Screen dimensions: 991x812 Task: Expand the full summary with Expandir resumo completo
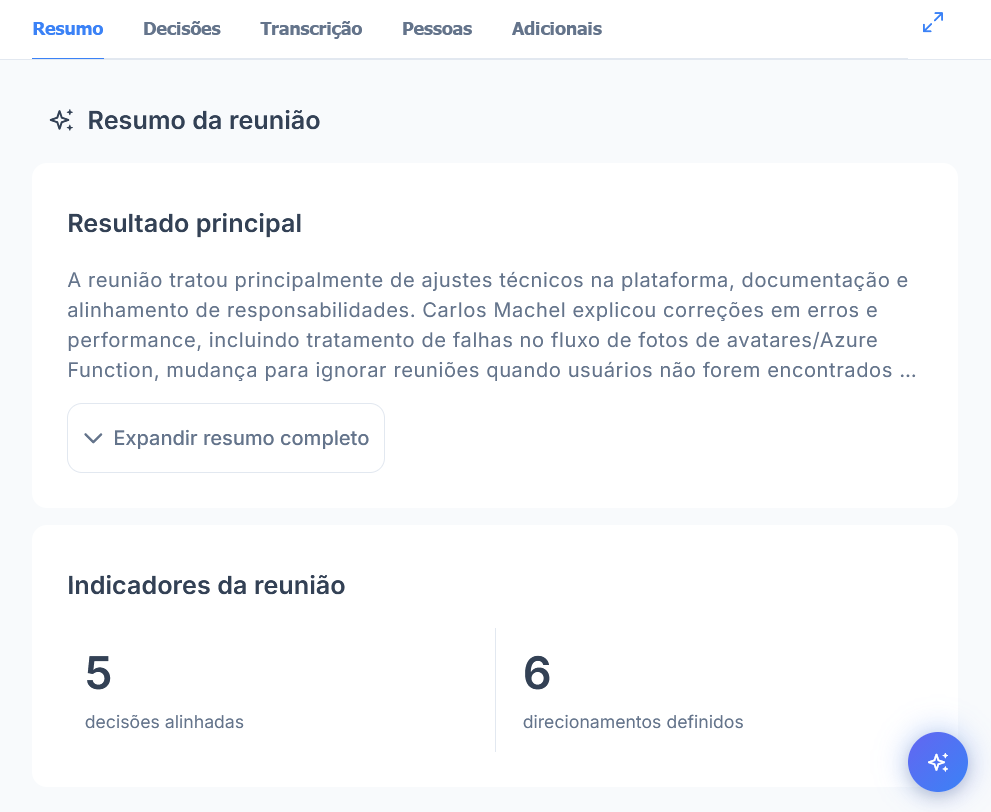pos(226,438)
